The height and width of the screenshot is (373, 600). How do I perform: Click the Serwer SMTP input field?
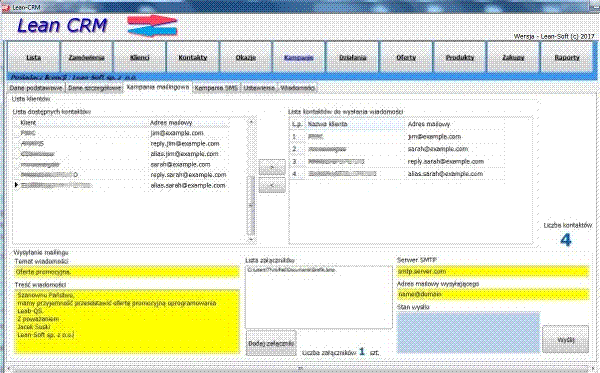point(493,271)
